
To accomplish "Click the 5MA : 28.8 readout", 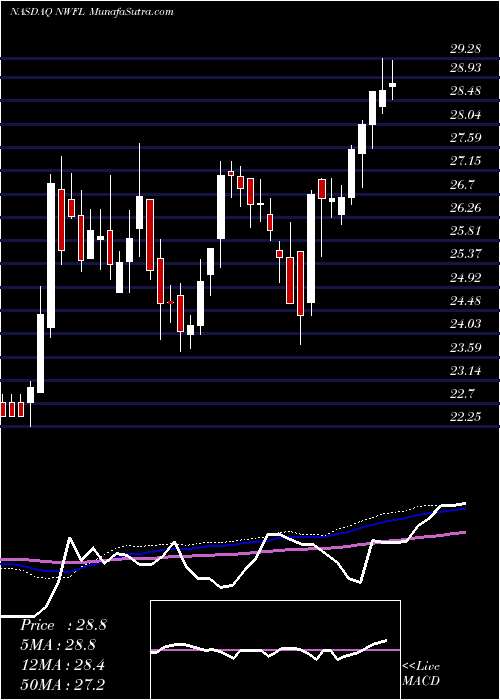I will (58, 645).
